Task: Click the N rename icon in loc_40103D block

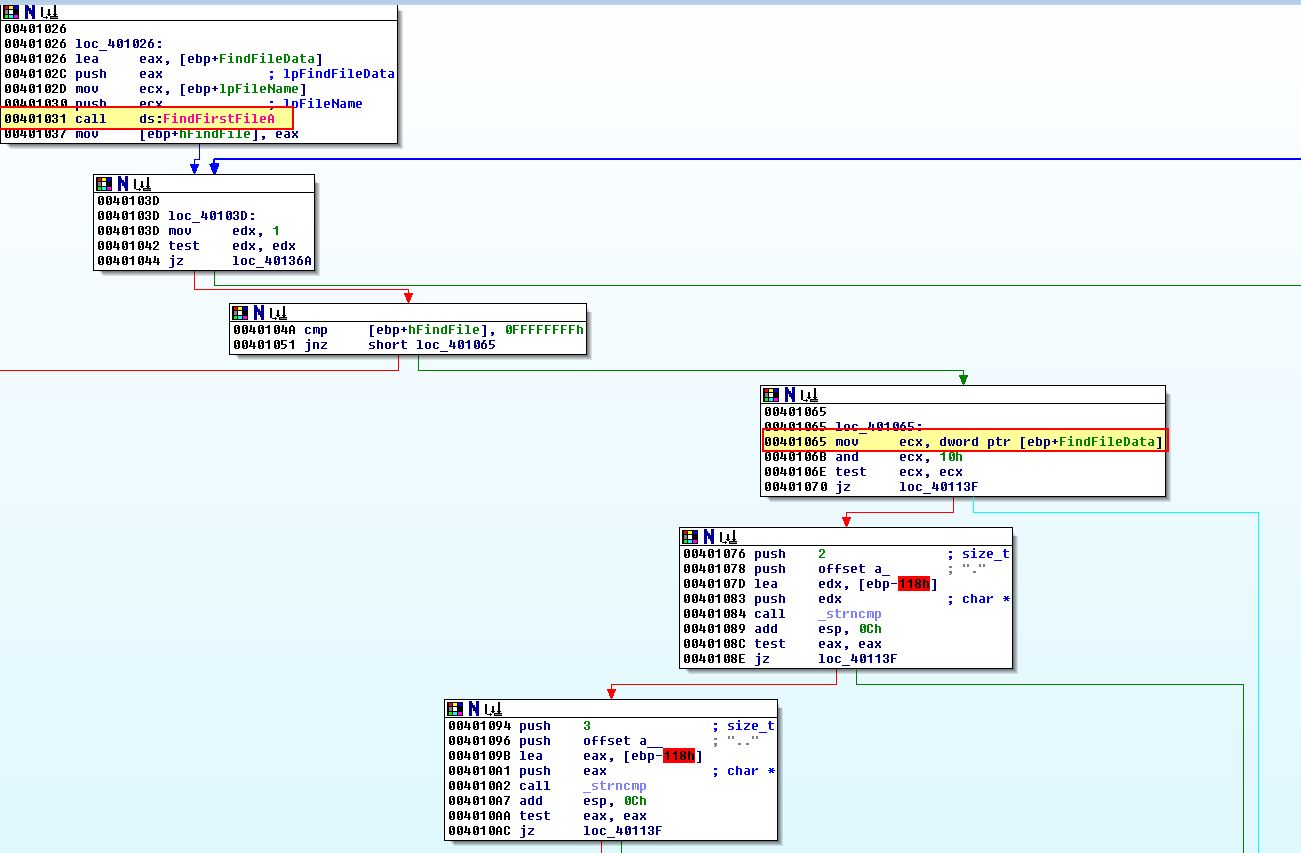Action: click(x=123, y=183)
